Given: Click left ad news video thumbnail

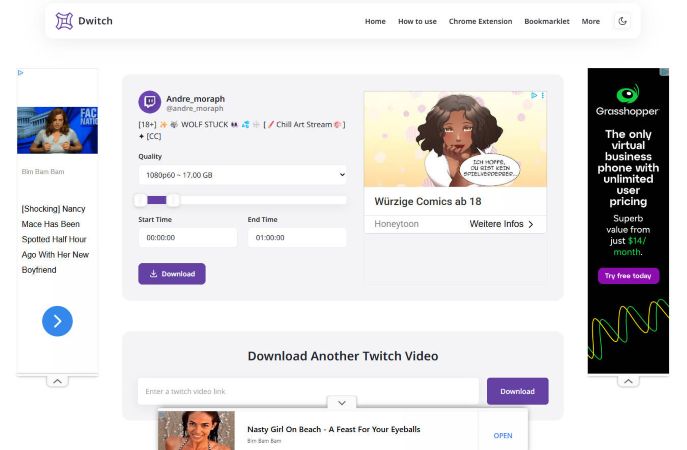Looking at the screenshot, I should [x=57, y=130].
